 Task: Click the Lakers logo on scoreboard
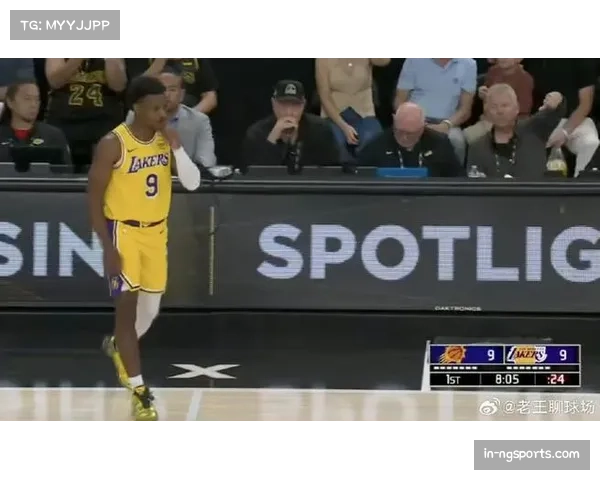coord(527,354)
